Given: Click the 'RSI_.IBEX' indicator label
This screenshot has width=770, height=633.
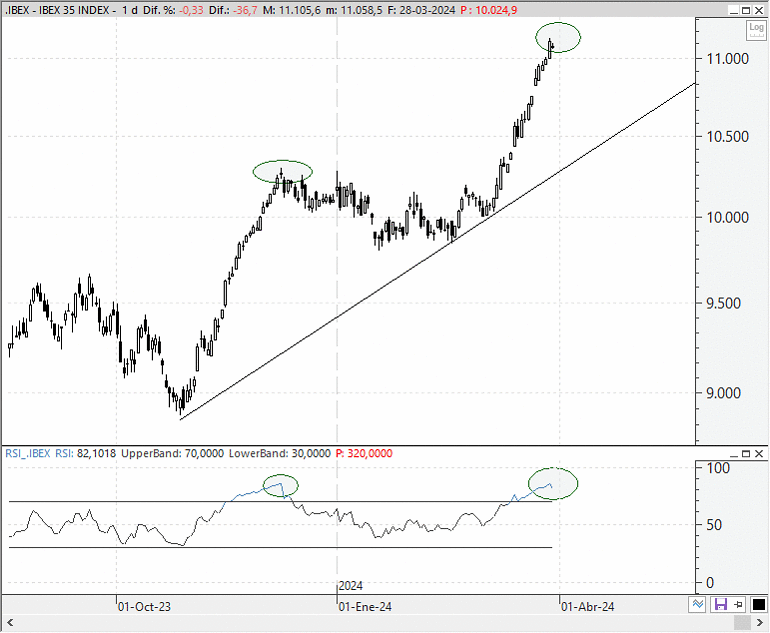Looking at the screenshot, I should (28, 453).
